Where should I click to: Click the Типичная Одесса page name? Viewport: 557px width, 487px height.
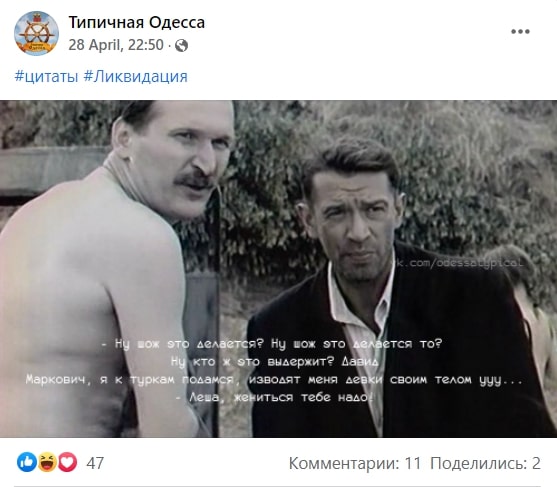136,22
